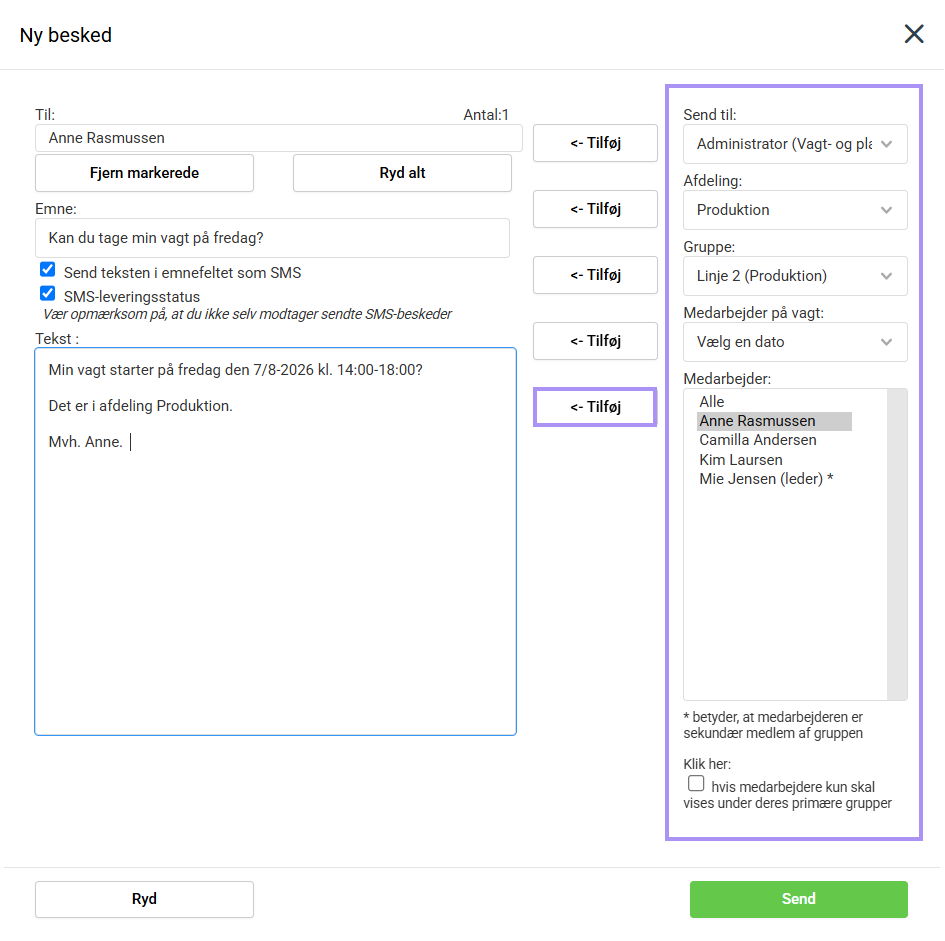Toggle the SMS-leveringsstatus checkbox

coord(48,294)
